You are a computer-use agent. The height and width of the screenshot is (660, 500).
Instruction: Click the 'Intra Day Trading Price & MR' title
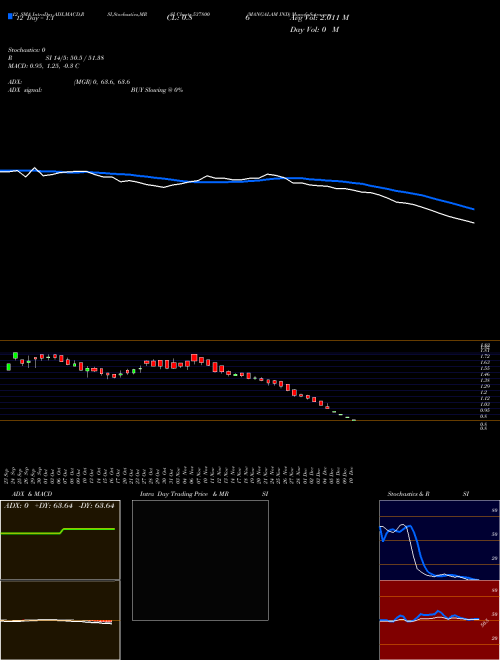tap(184, 494)
